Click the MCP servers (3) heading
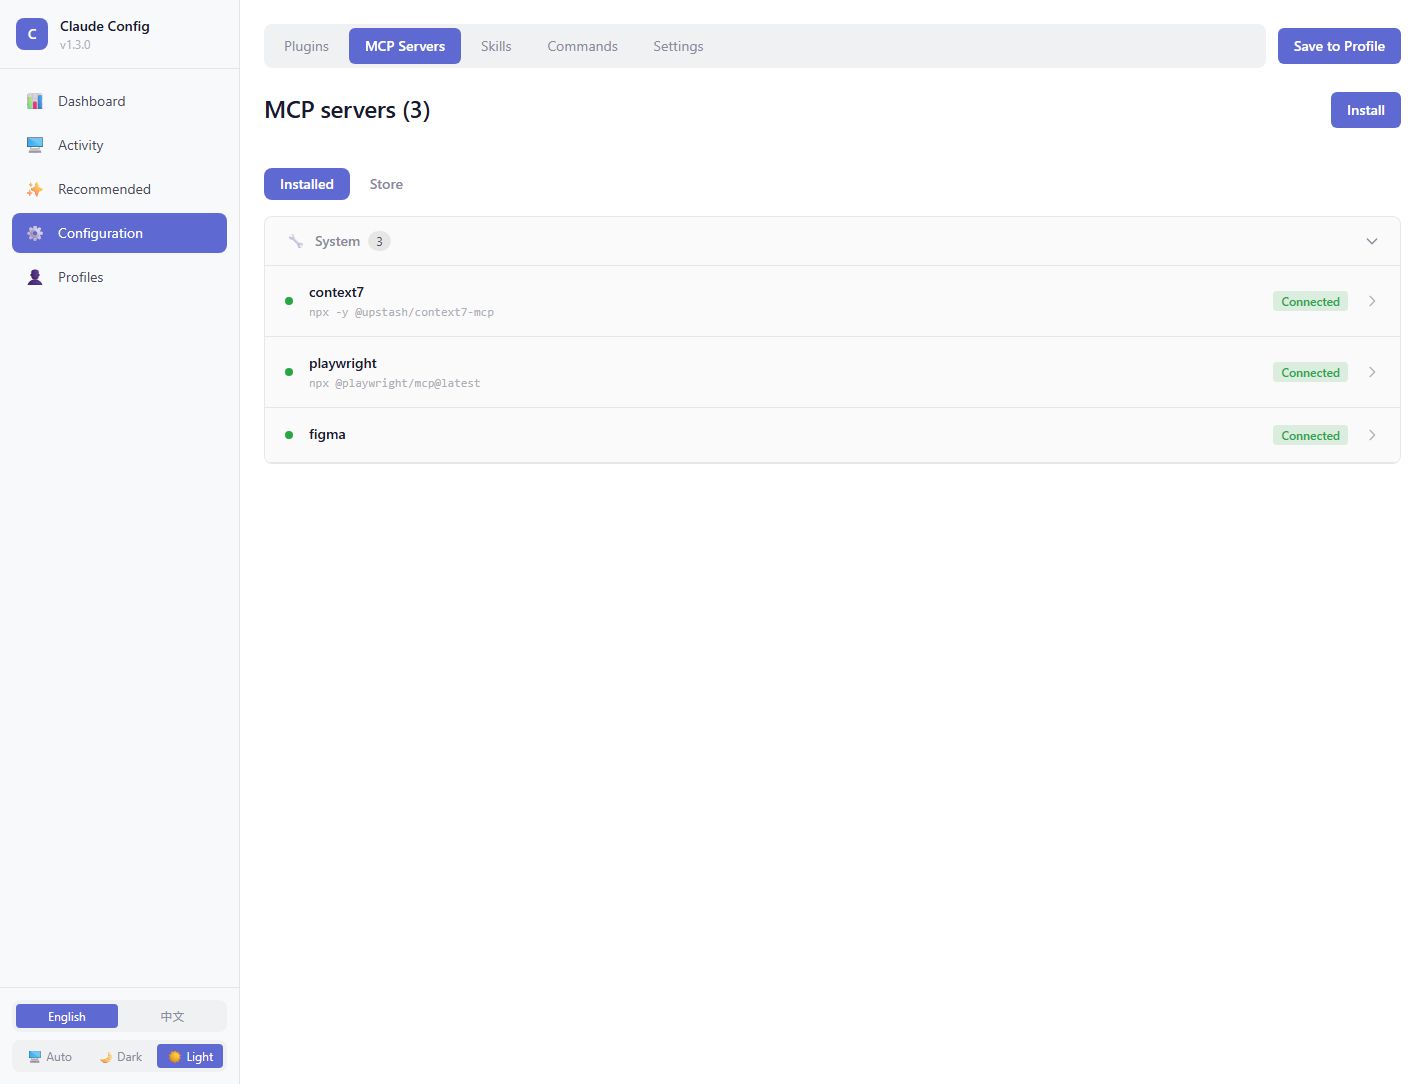The width and height of the screenshot is (1425, 1084). coord(347,110)
